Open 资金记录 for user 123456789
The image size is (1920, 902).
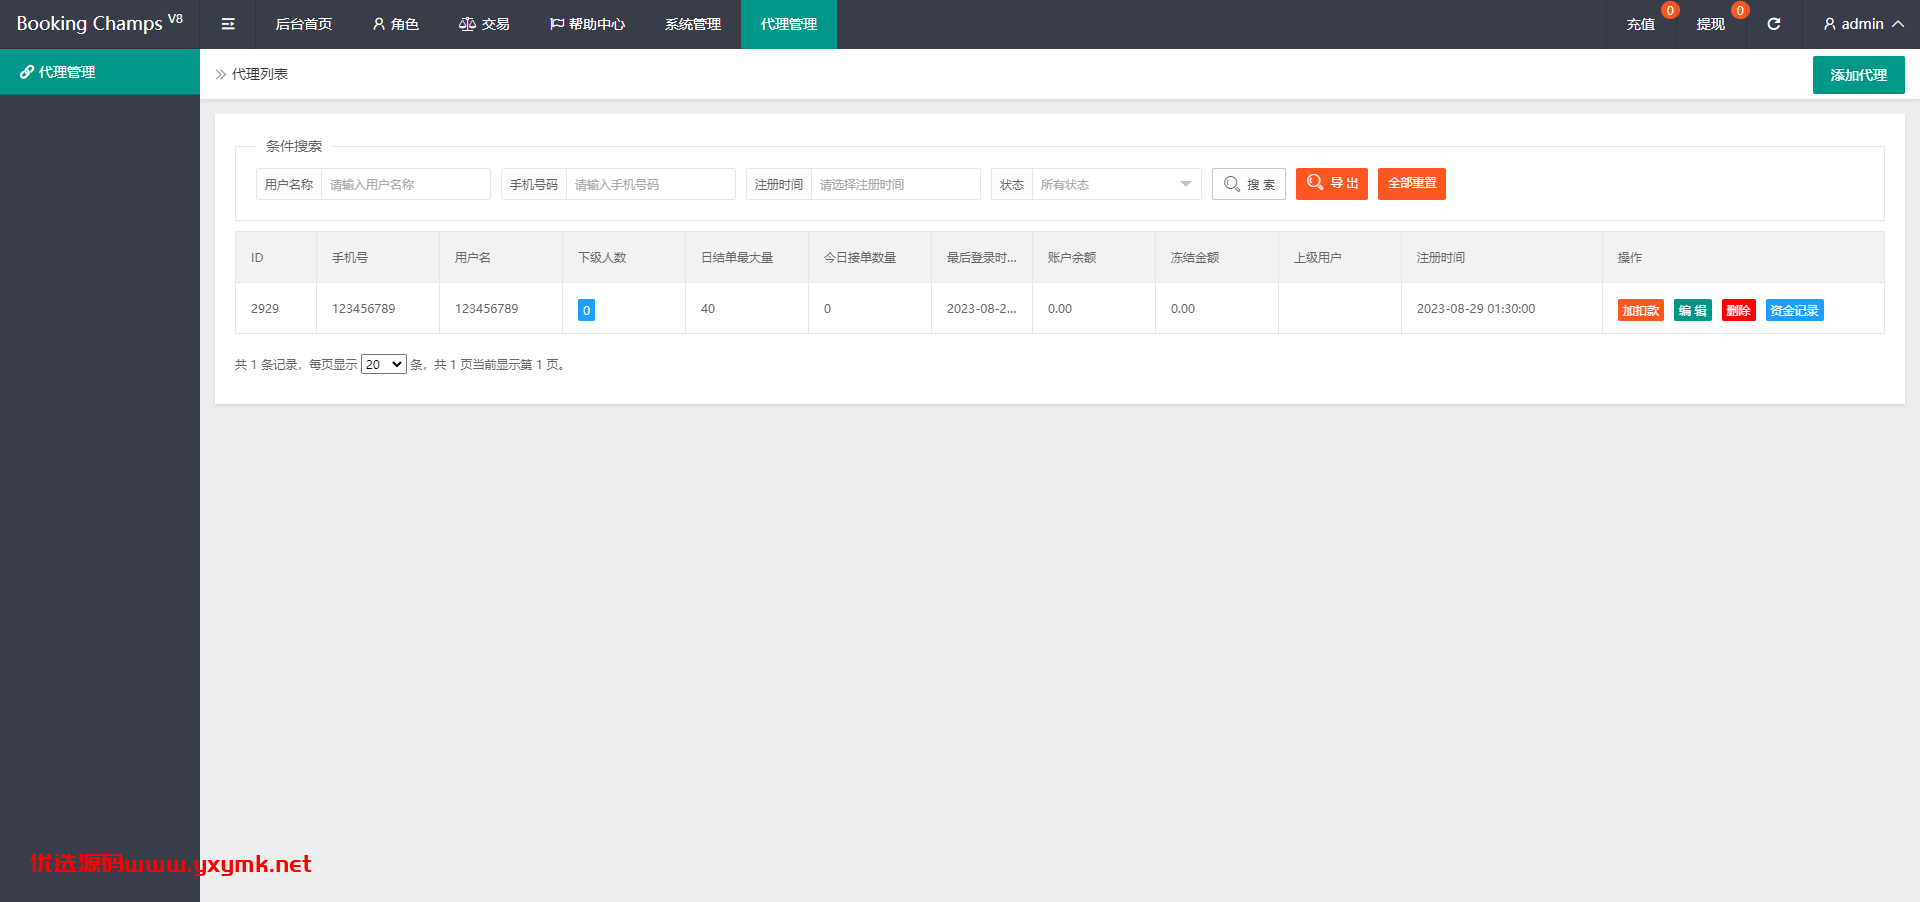pyautogui.click(x=1794, y=310)
